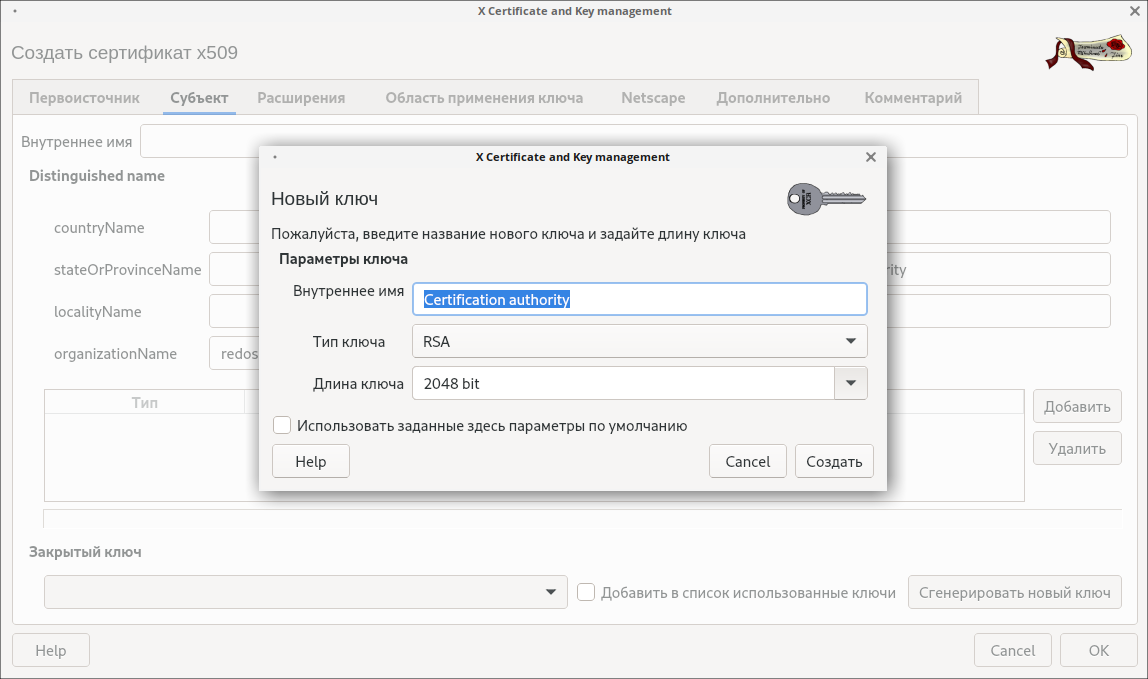Image resolution: width=1148 pixels, height=679 pixels.
Task: Open Help in the new key dialog
Action: click(x=310, y=462)
